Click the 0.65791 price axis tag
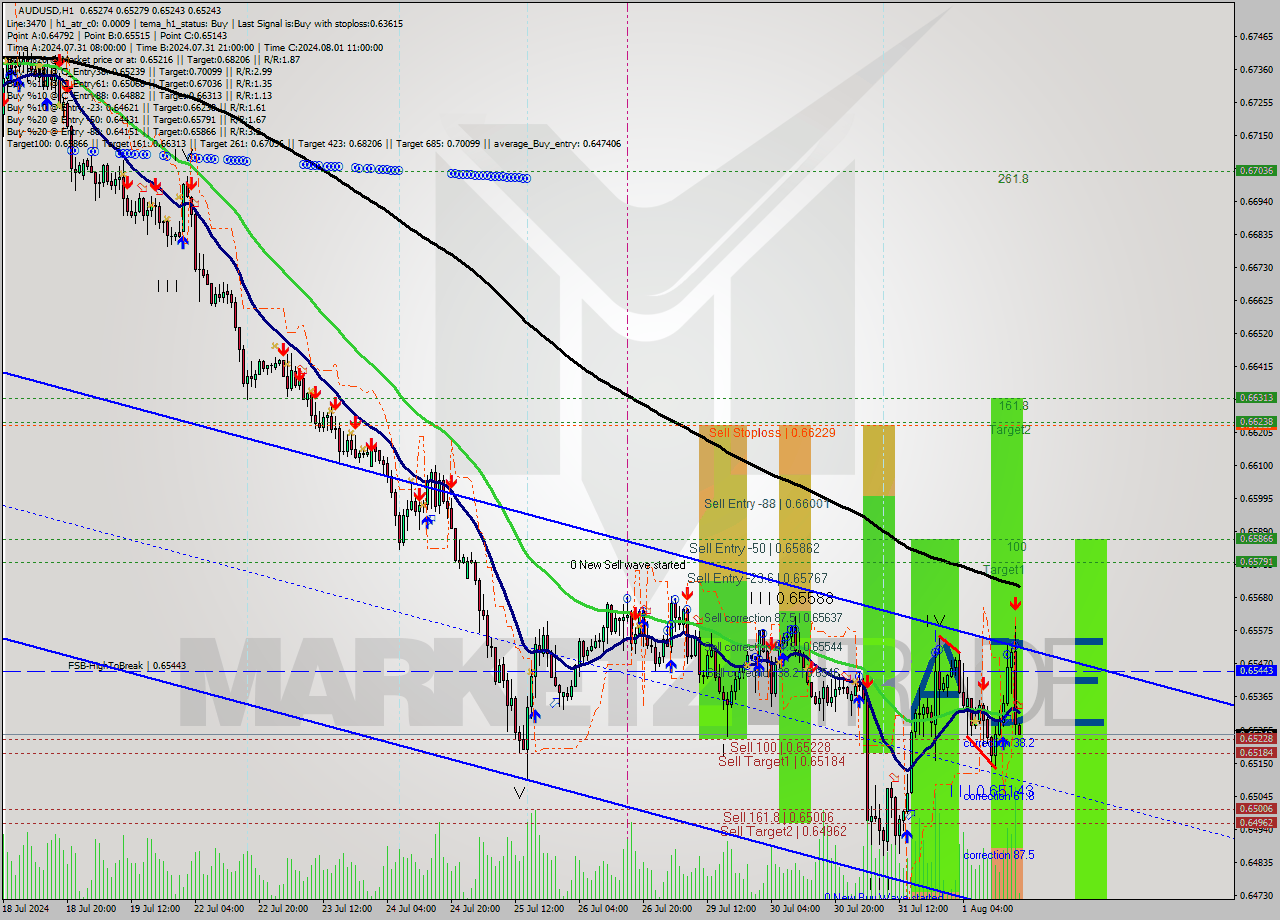Image resolution: width=1280 pixels, height=920 pixels. point(1256,562)
